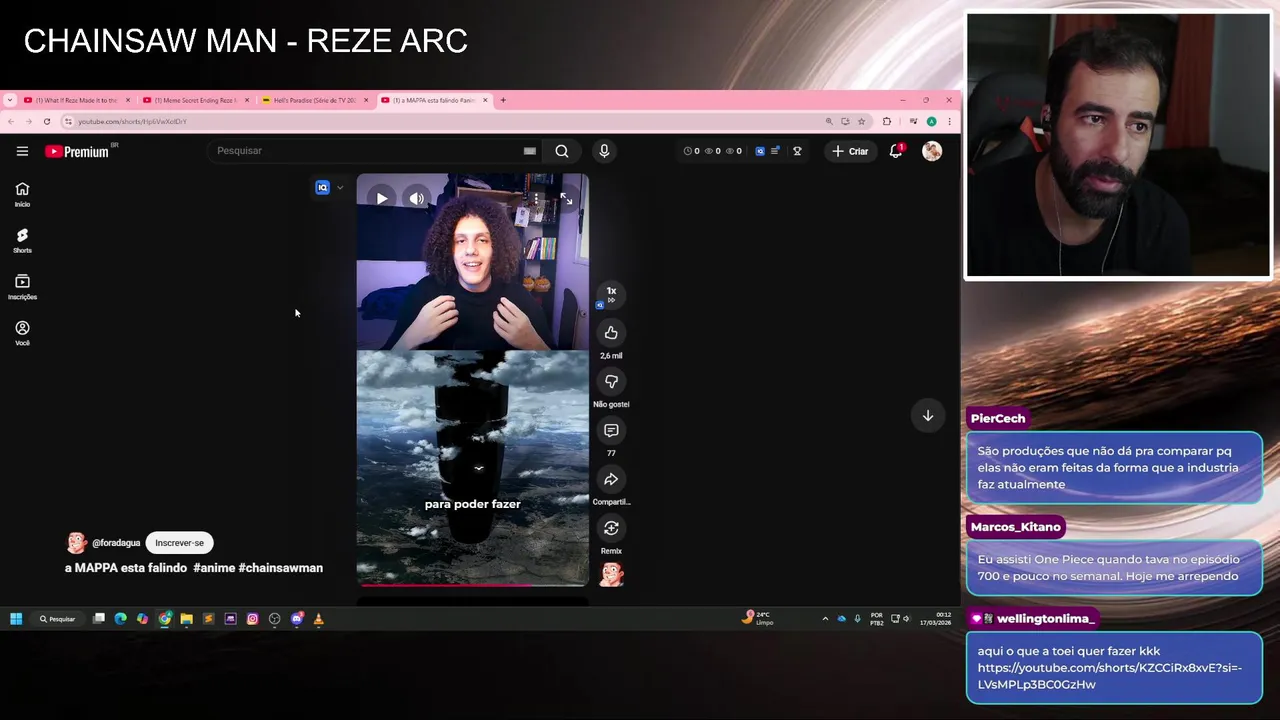Open the #chainsawman hashtag
This screenshot has width=1280, height=720.
pyautogui.click(x=281, y=568)
